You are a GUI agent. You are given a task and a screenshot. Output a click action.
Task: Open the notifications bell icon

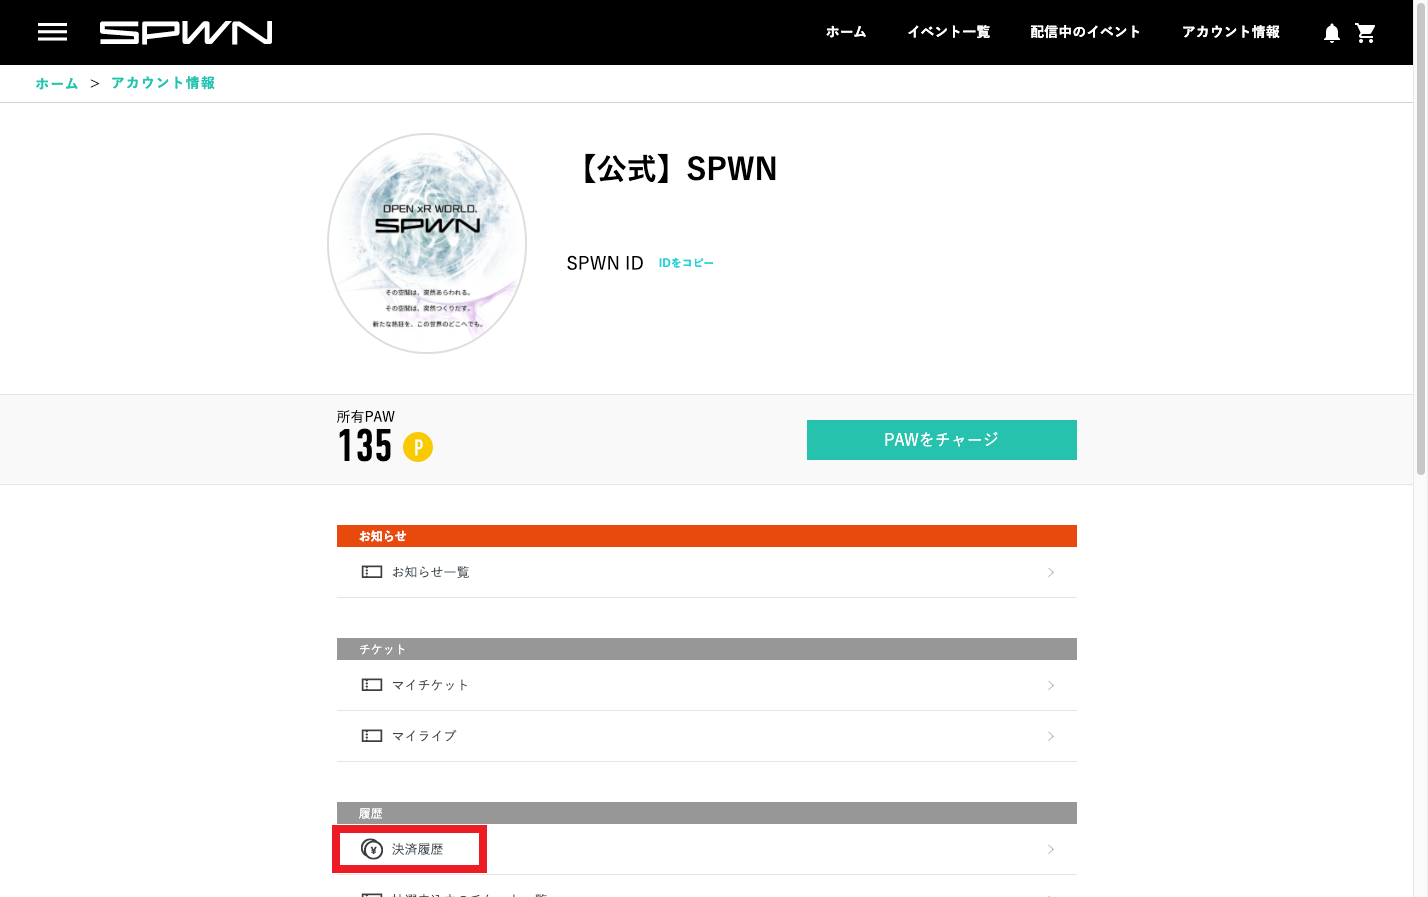(1332, 33)
